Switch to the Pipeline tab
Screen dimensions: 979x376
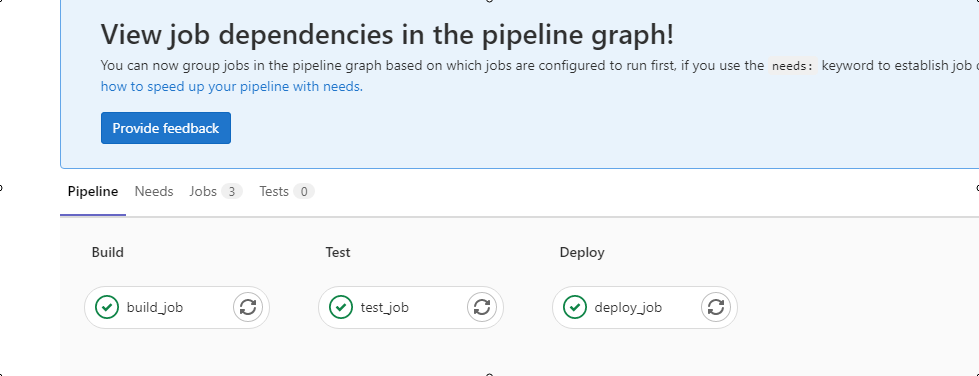[x=93, y=192]
